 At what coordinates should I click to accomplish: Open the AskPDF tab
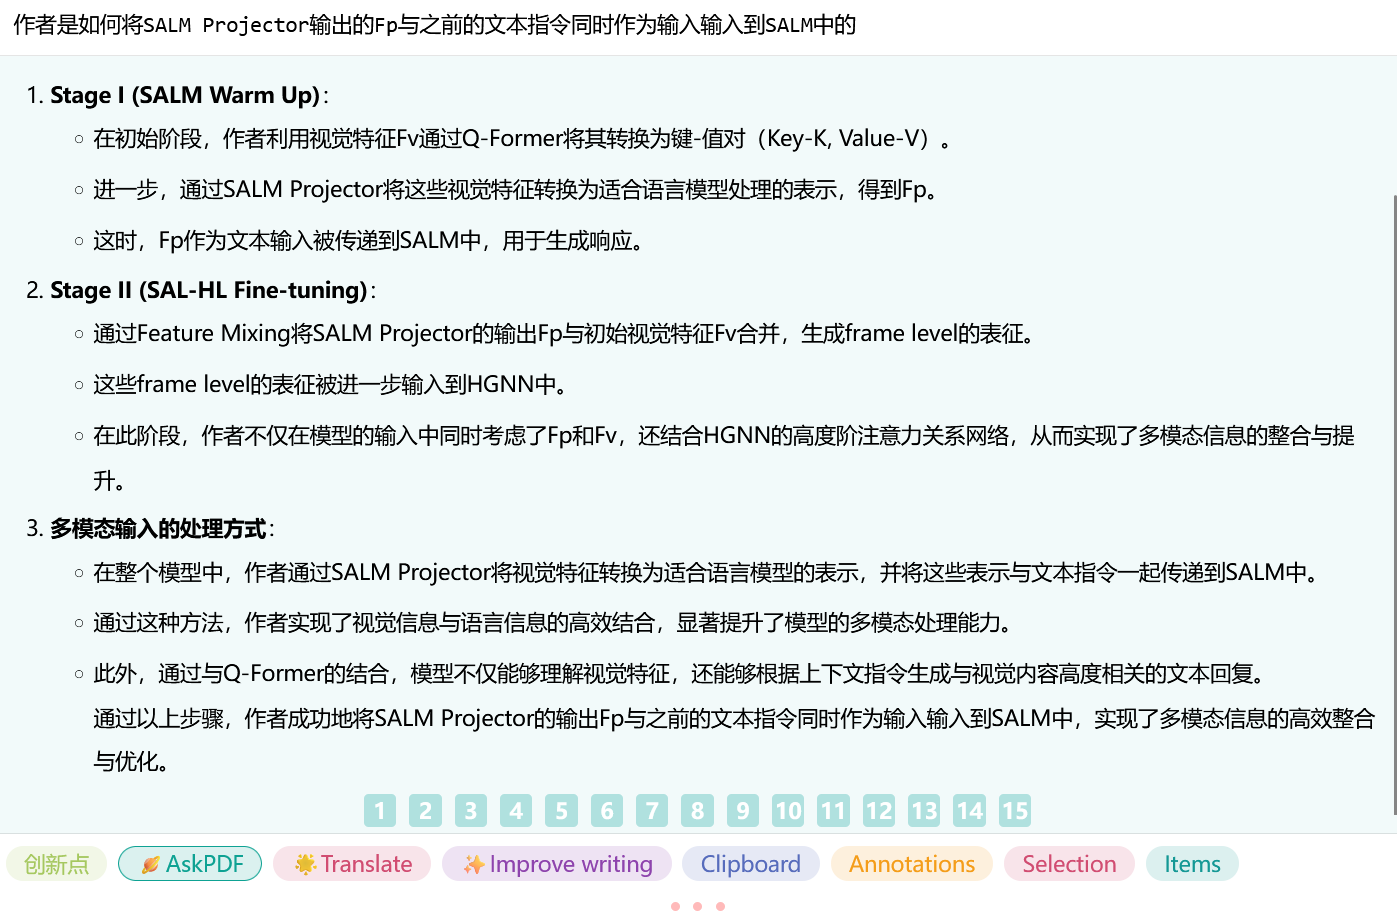tap(190, 864)
